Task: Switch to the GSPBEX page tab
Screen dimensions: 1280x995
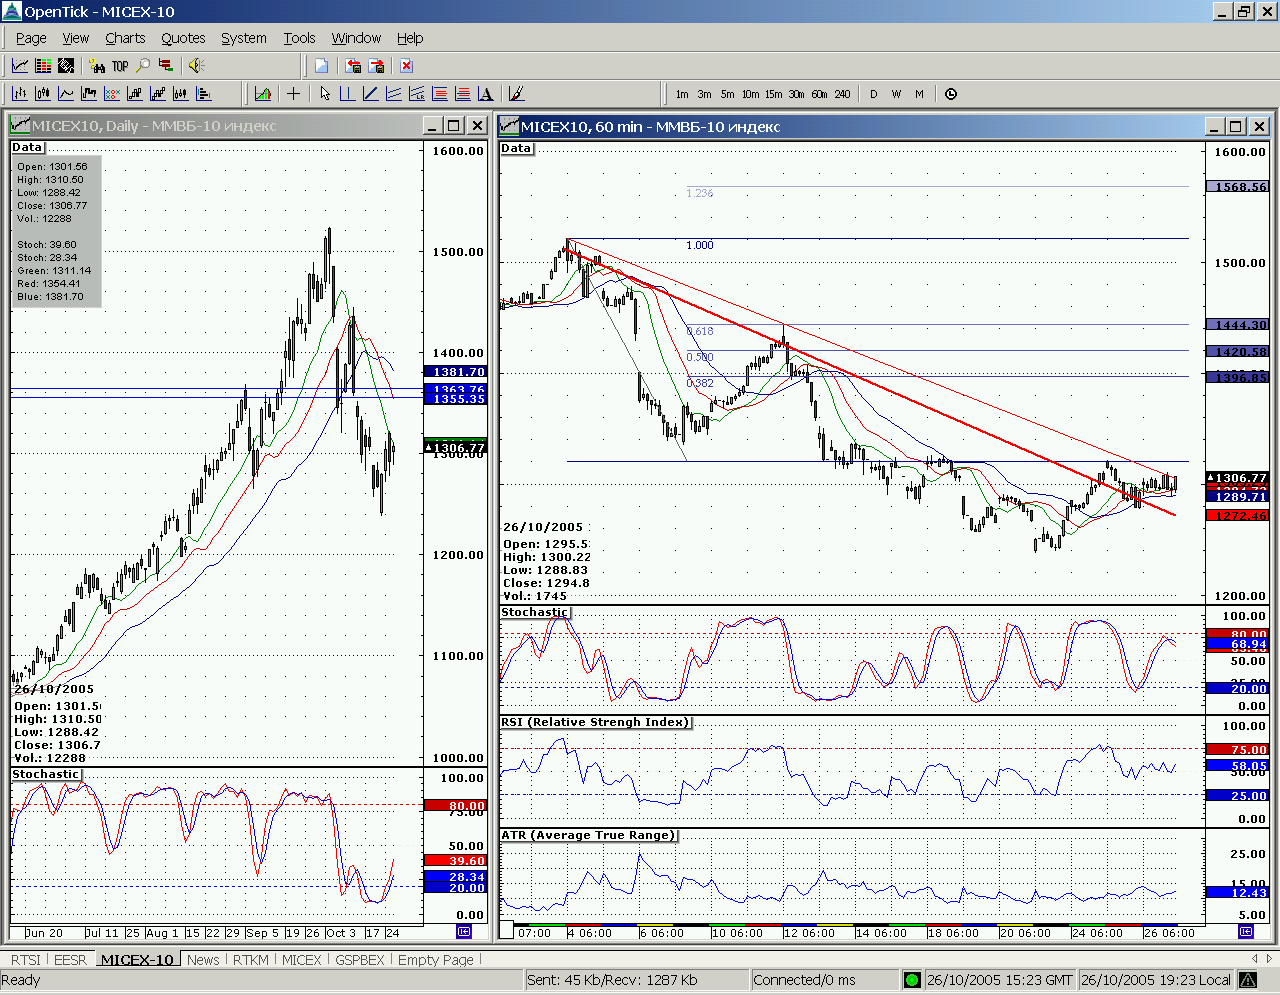Action: pos(360,960)
